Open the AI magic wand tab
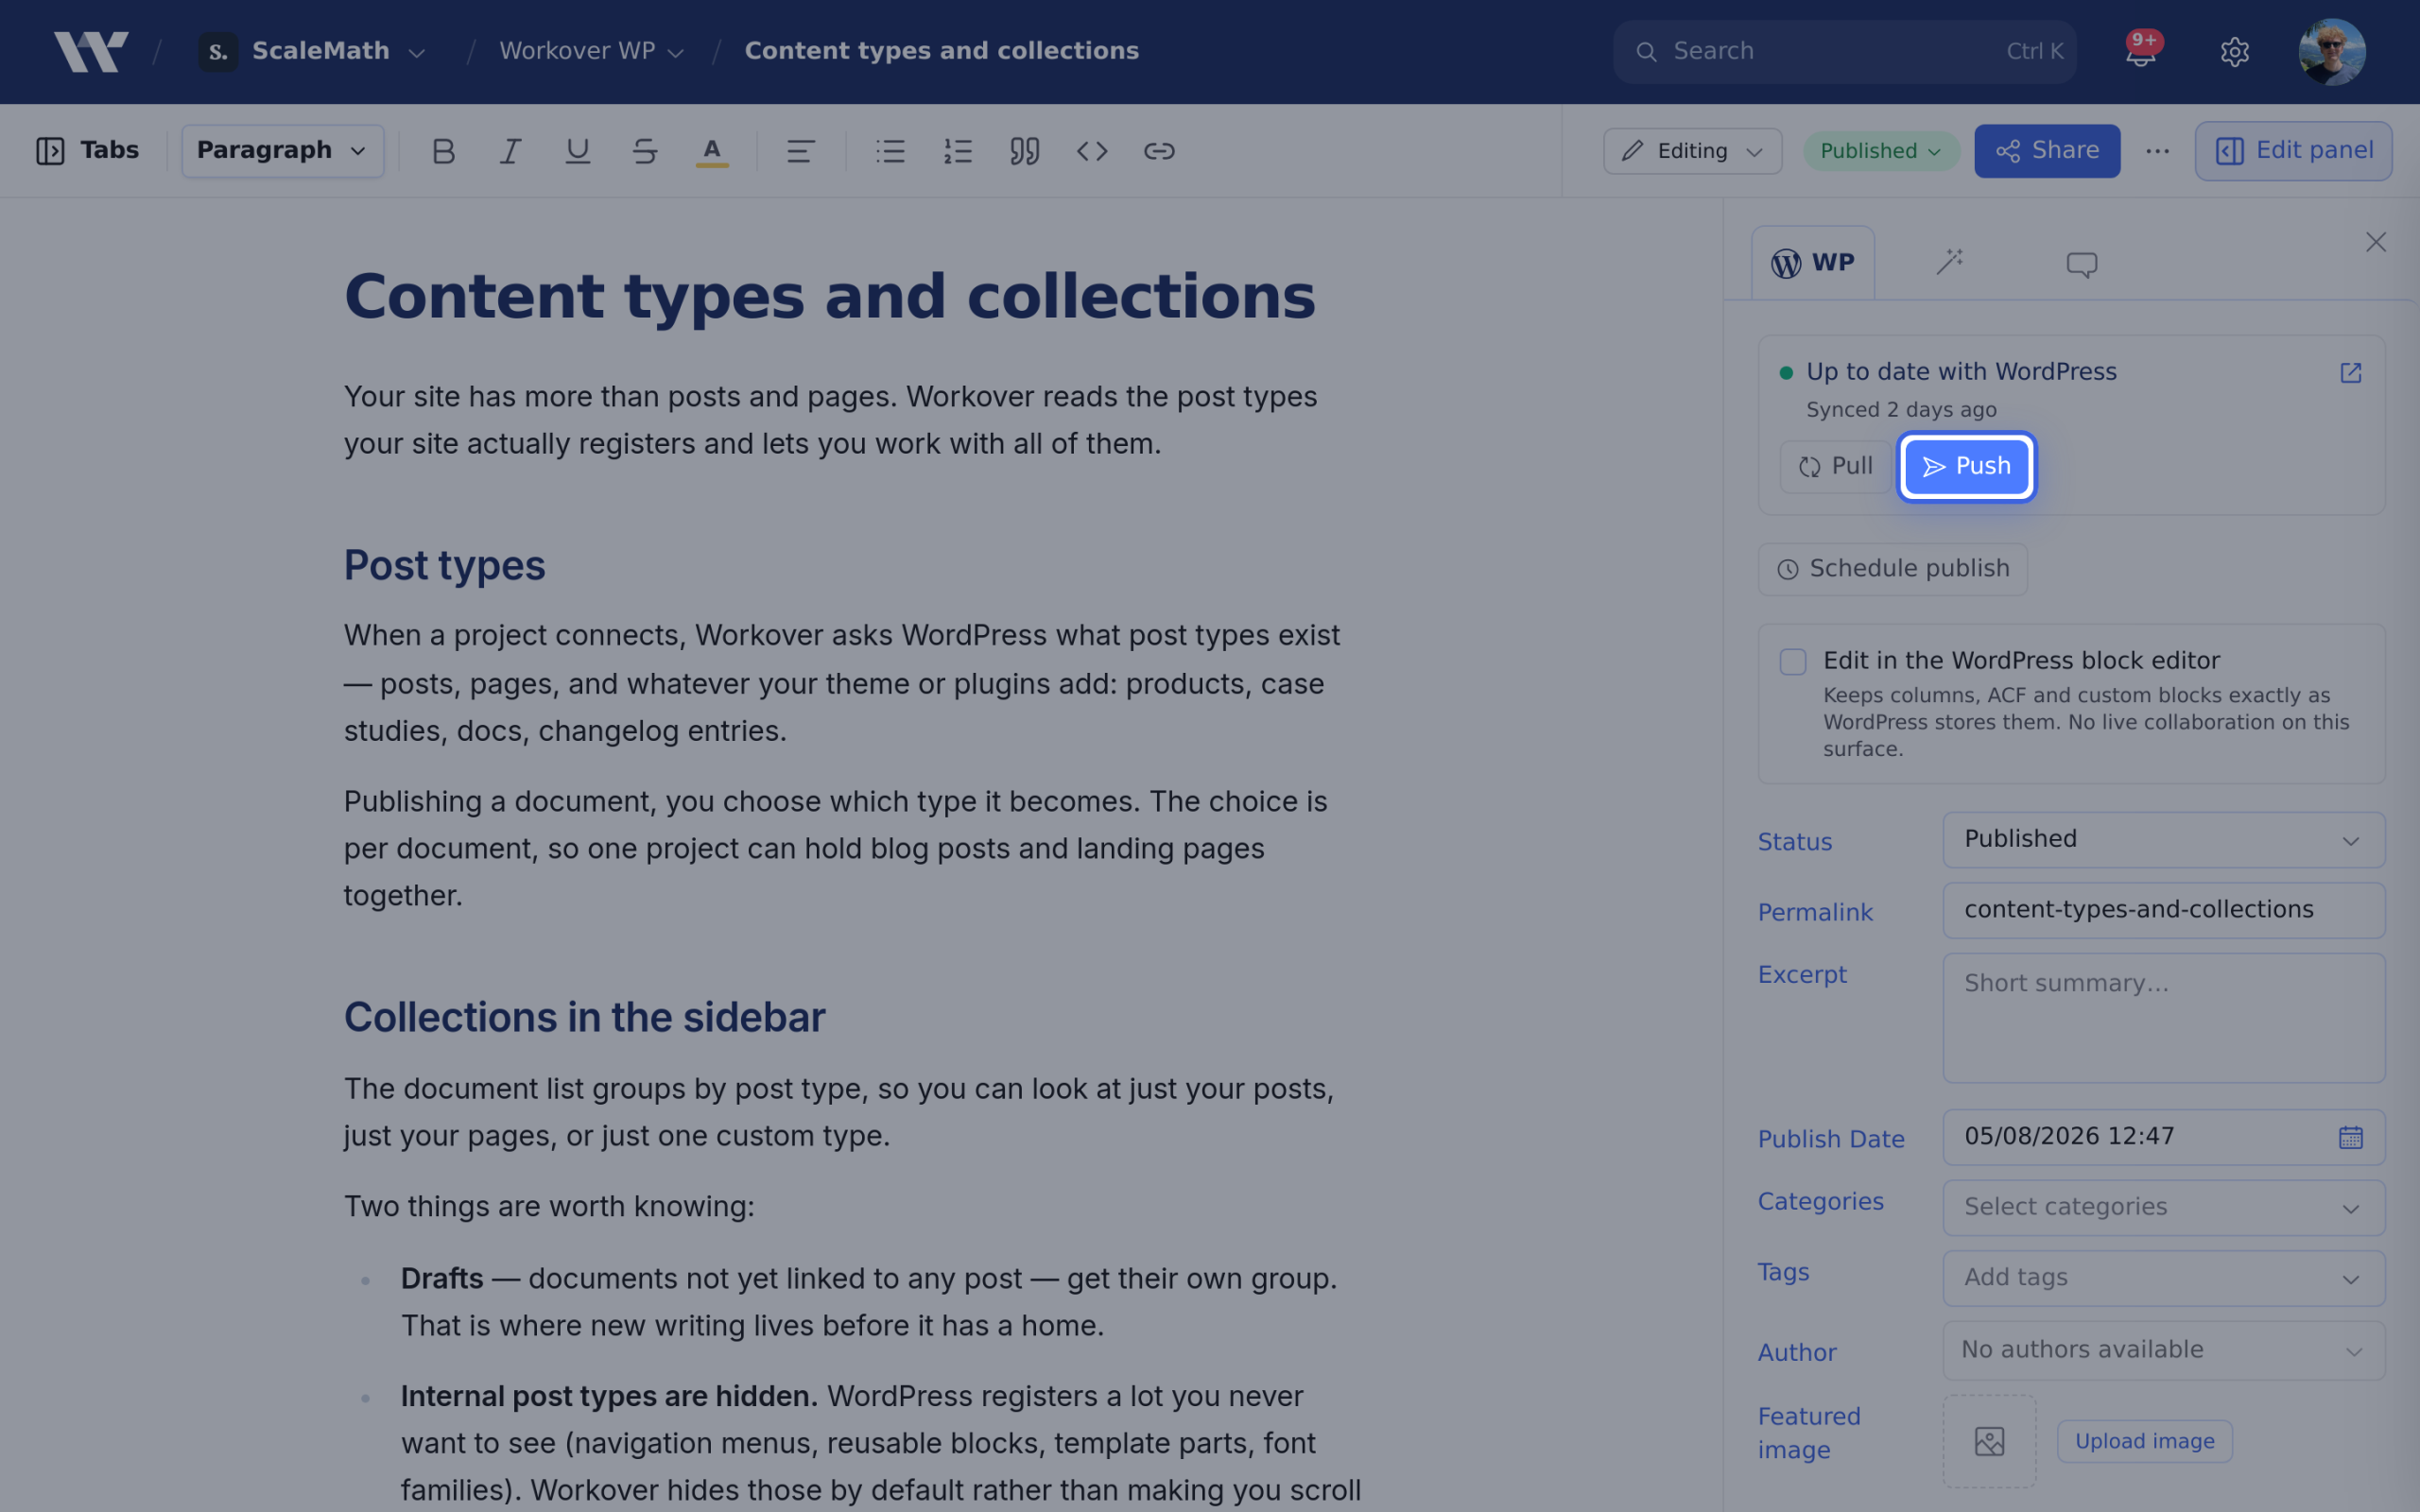 tap(1950, 263)
